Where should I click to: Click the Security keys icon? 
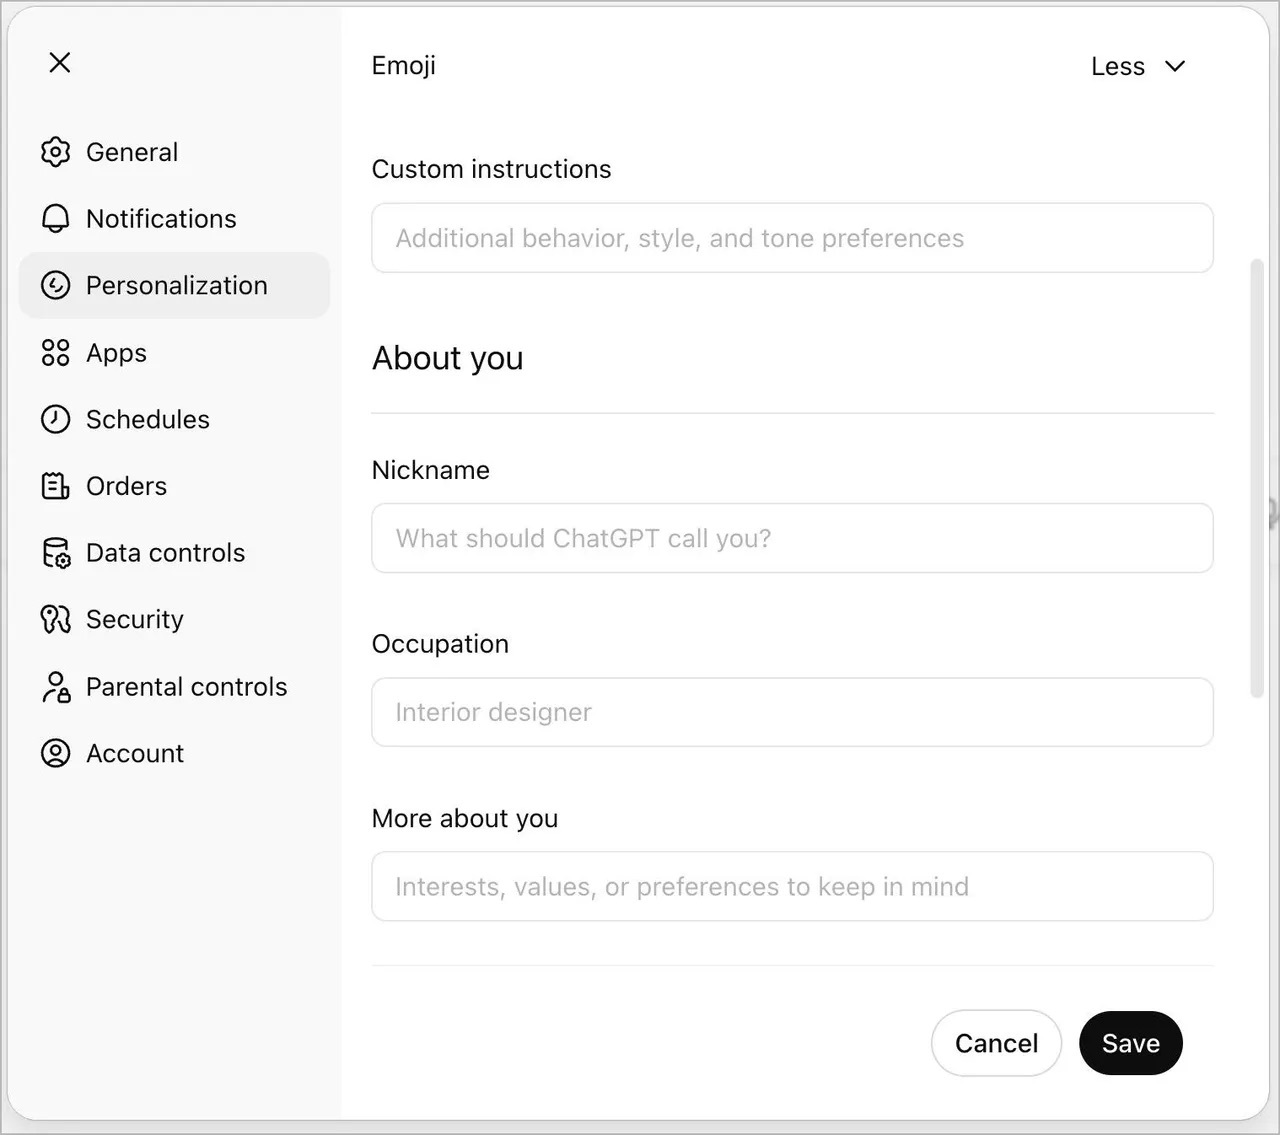coord(56,619)
